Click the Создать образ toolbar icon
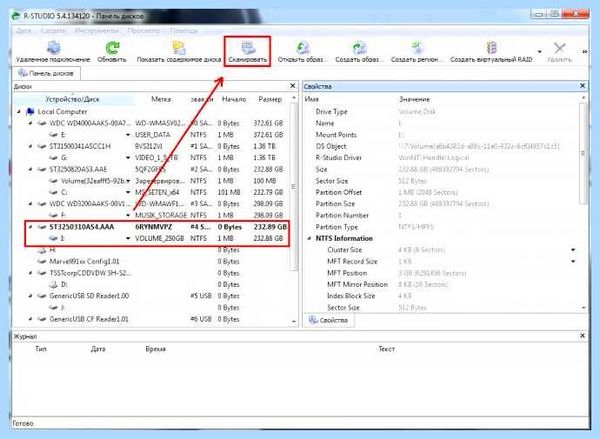The image size is (600, 439). tap(360, 48)
